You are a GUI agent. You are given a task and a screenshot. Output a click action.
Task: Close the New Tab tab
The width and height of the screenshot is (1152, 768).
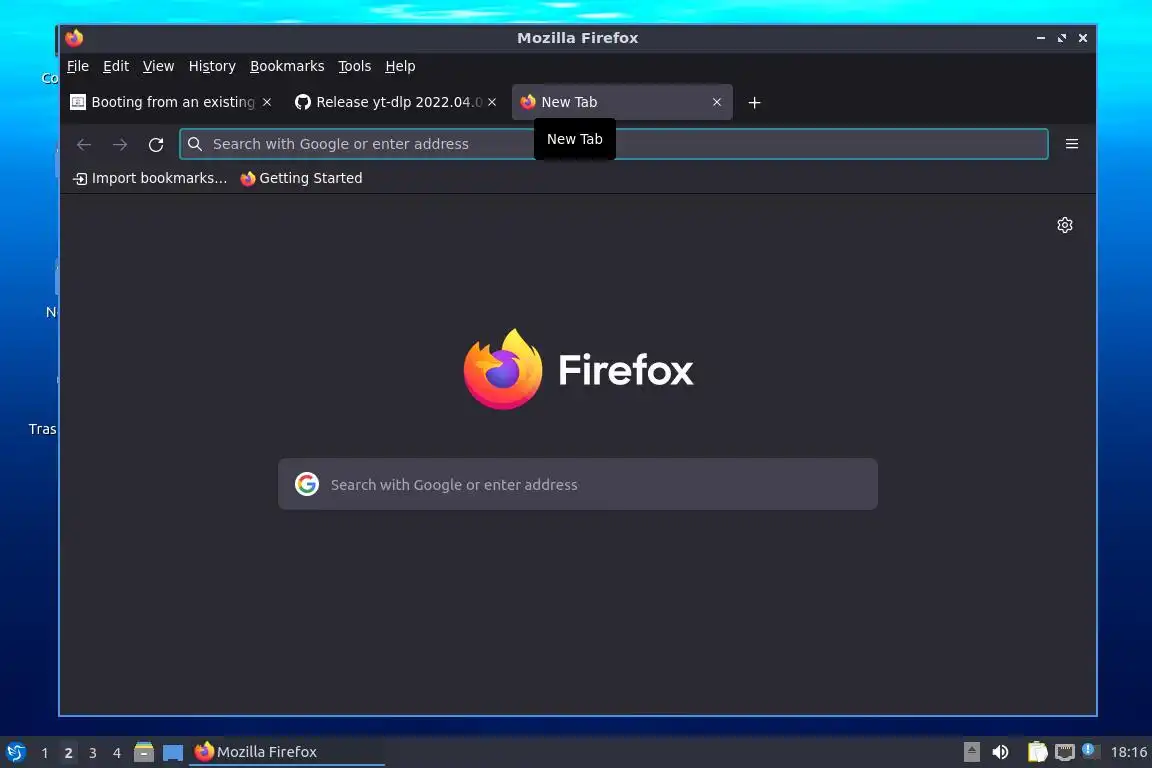tap(717, 102)
